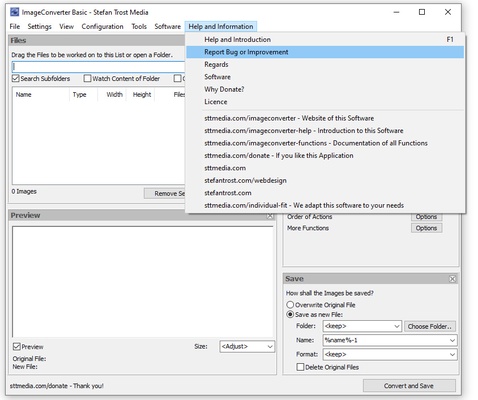Select Report Bug or Improvement
The width and height of the screenshot is (478, 400).
tap(325, 52)
